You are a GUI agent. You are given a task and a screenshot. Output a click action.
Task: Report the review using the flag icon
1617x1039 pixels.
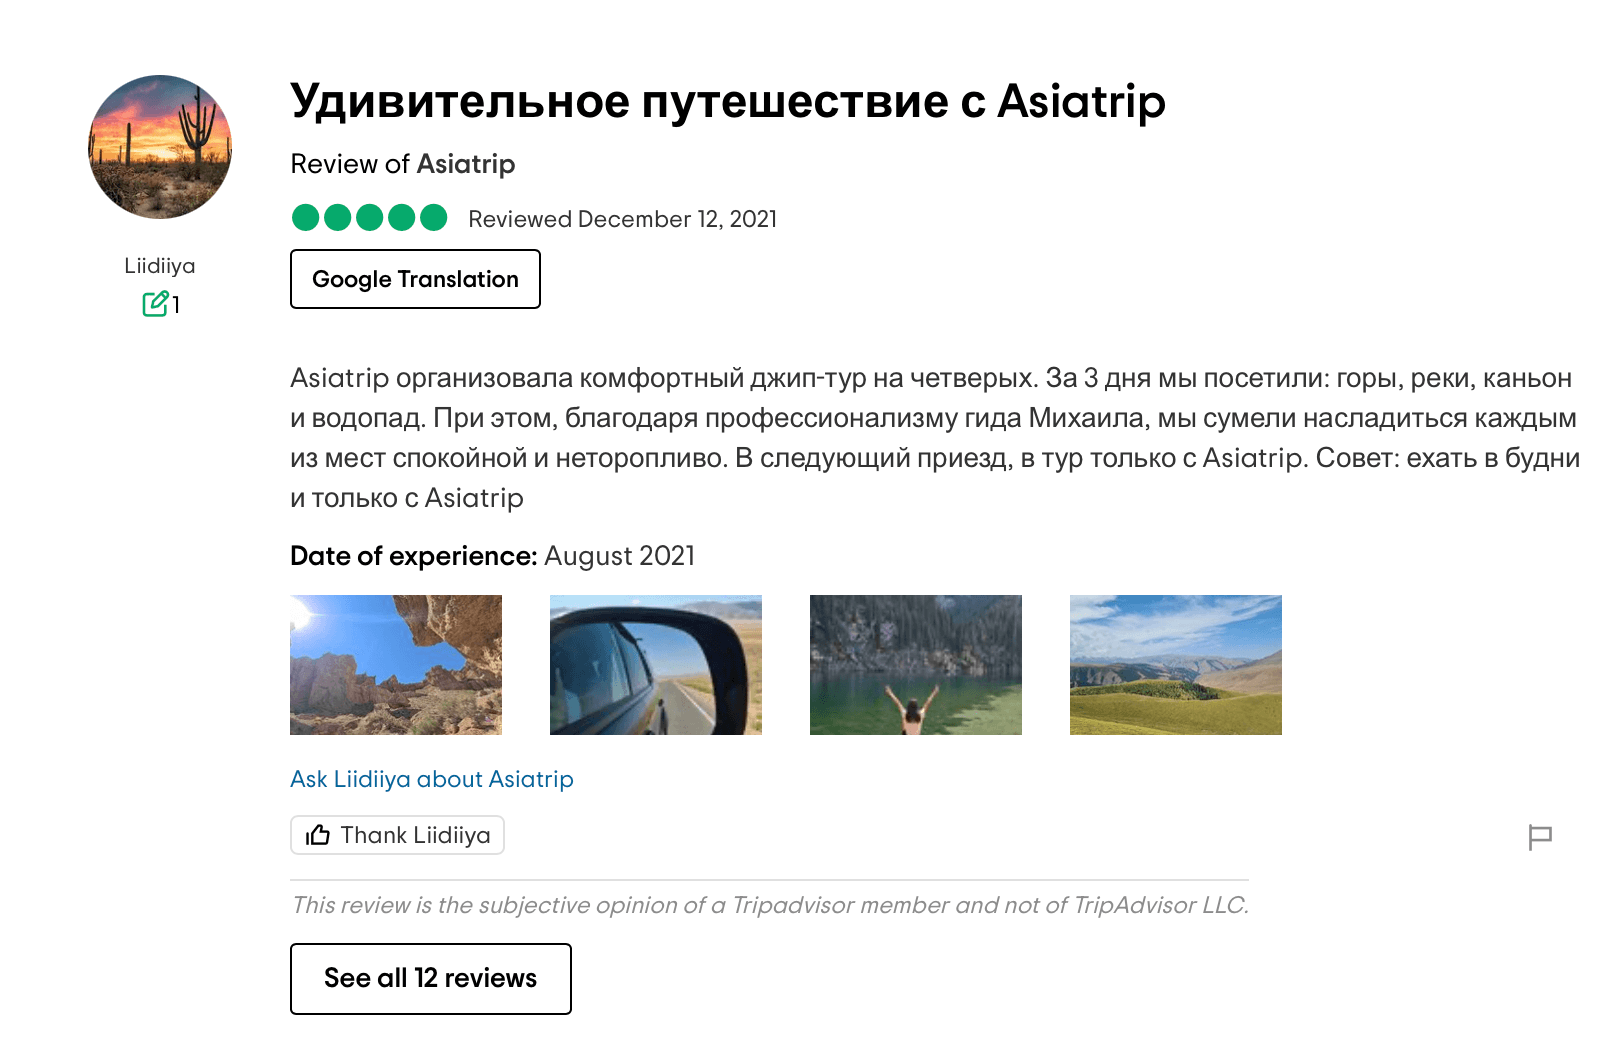click(x=1540, y=837)
